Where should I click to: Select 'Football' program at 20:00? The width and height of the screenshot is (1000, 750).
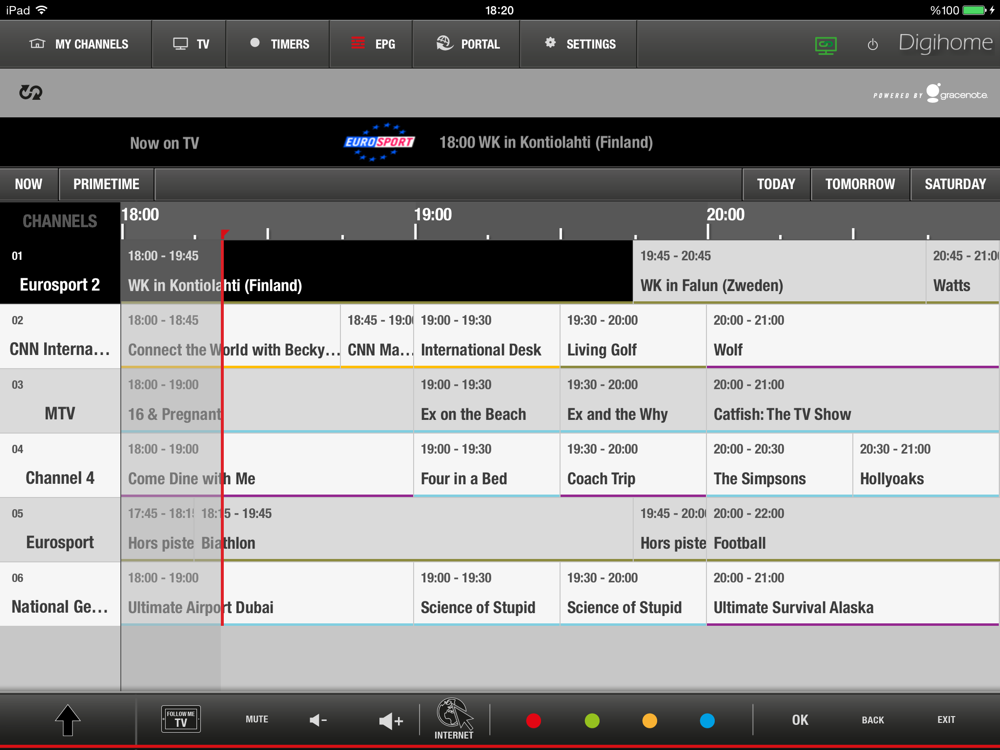[x=853, y=529]
